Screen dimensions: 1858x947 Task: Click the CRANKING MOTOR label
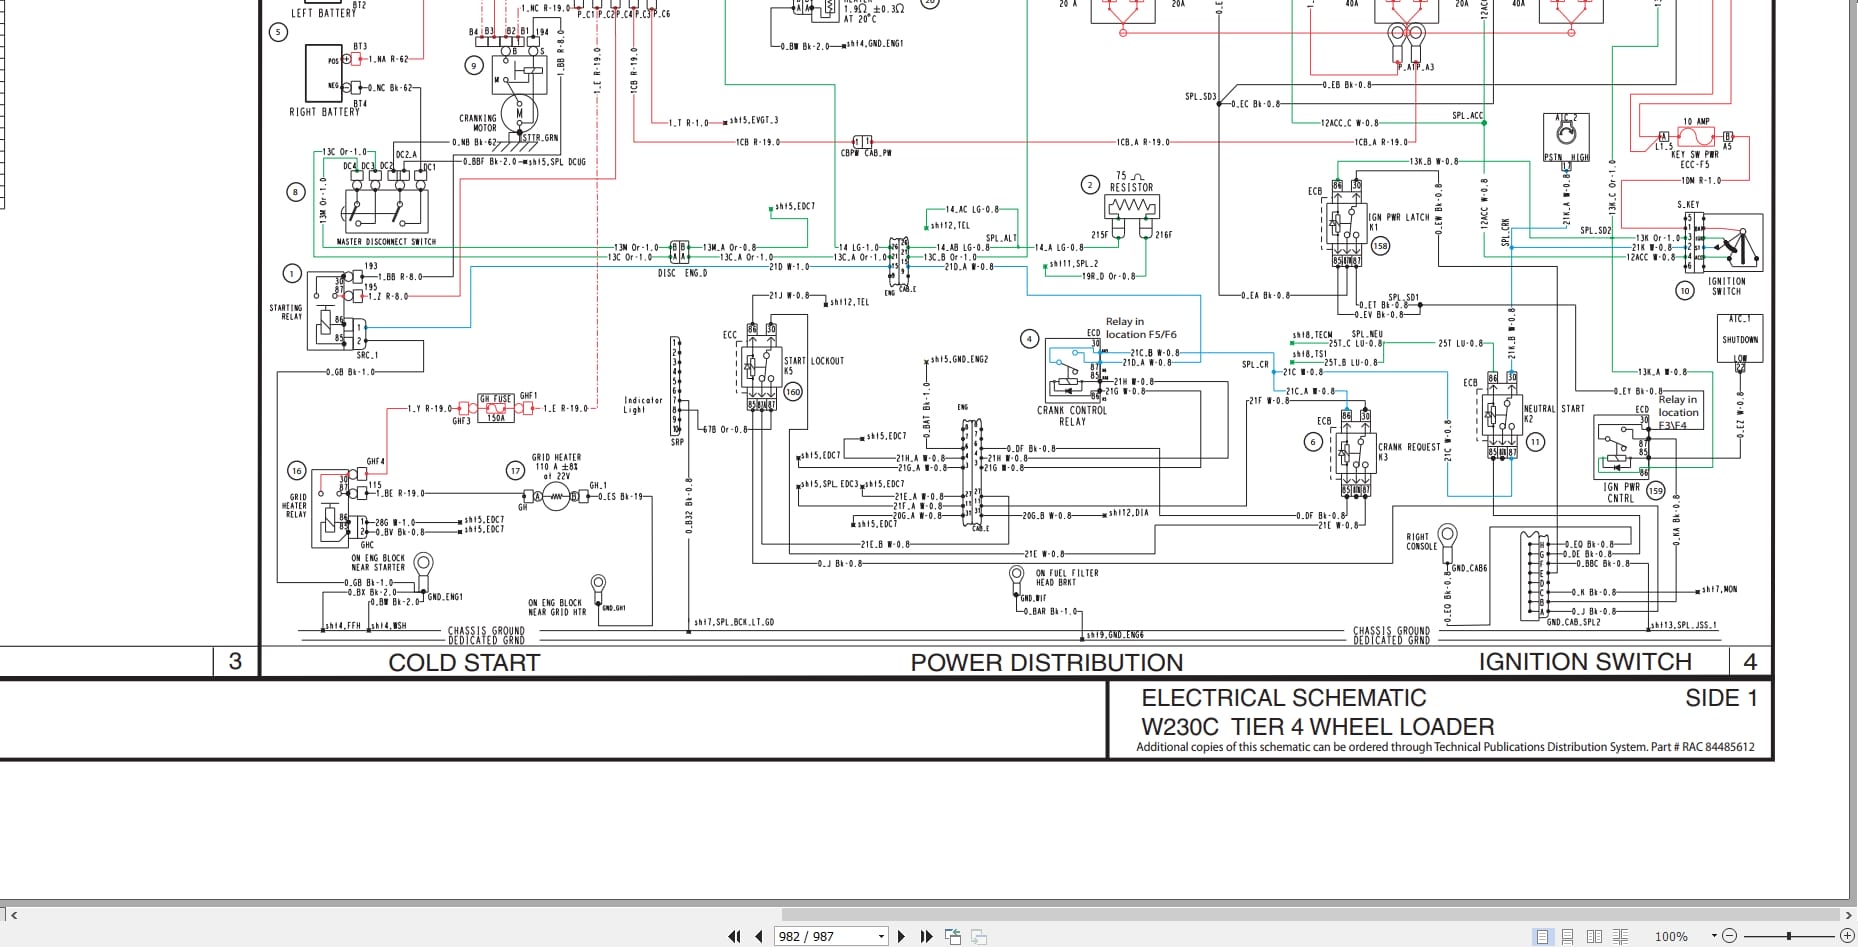478,123
